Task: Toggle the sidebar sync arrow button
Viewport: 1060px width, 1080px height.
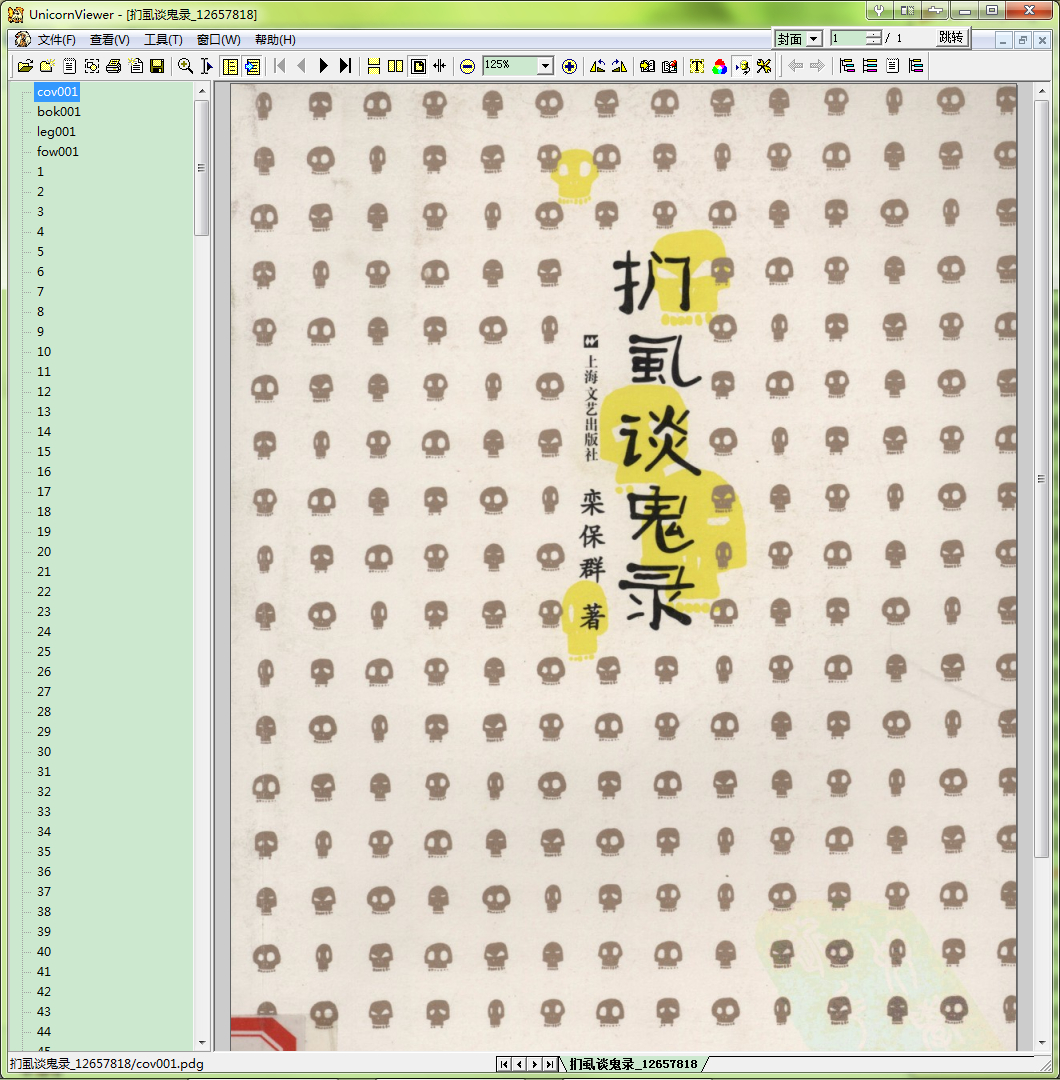Action: 253,66
